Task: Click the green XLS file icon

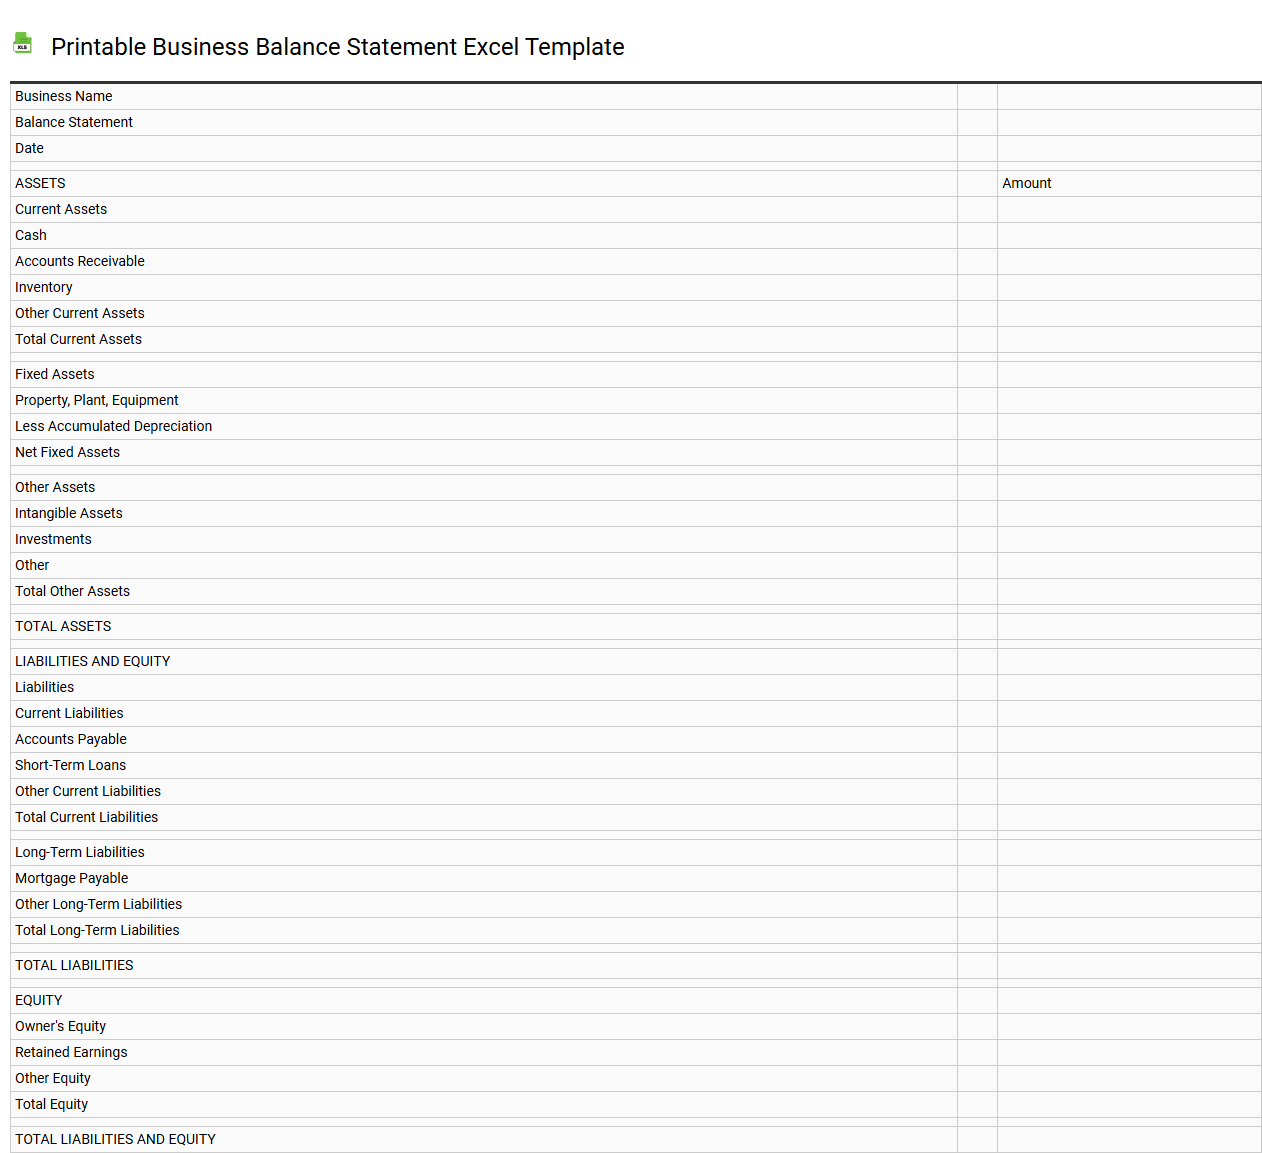Action: point(22,43)
